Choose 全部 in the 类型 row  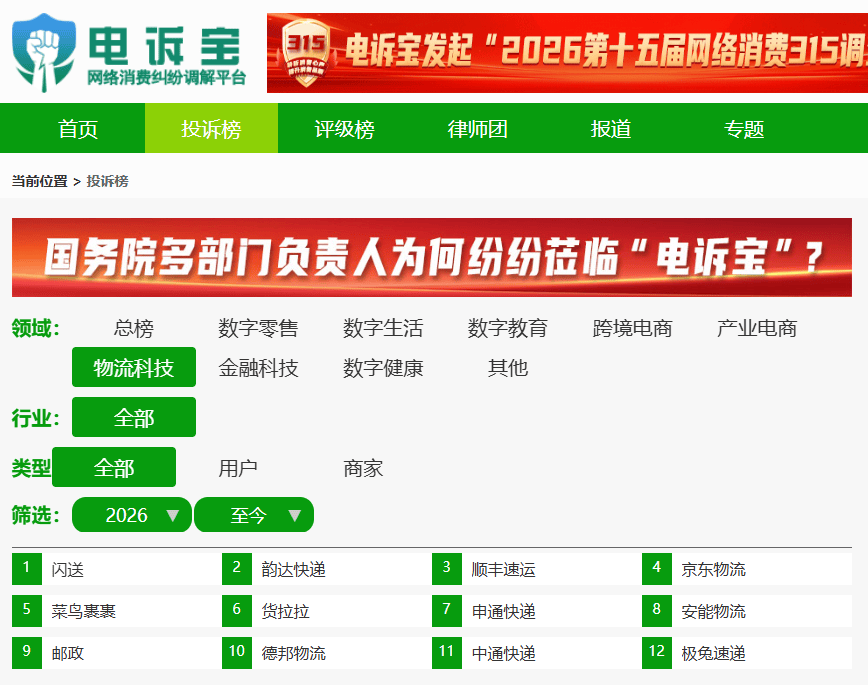(x=113, y=467)
